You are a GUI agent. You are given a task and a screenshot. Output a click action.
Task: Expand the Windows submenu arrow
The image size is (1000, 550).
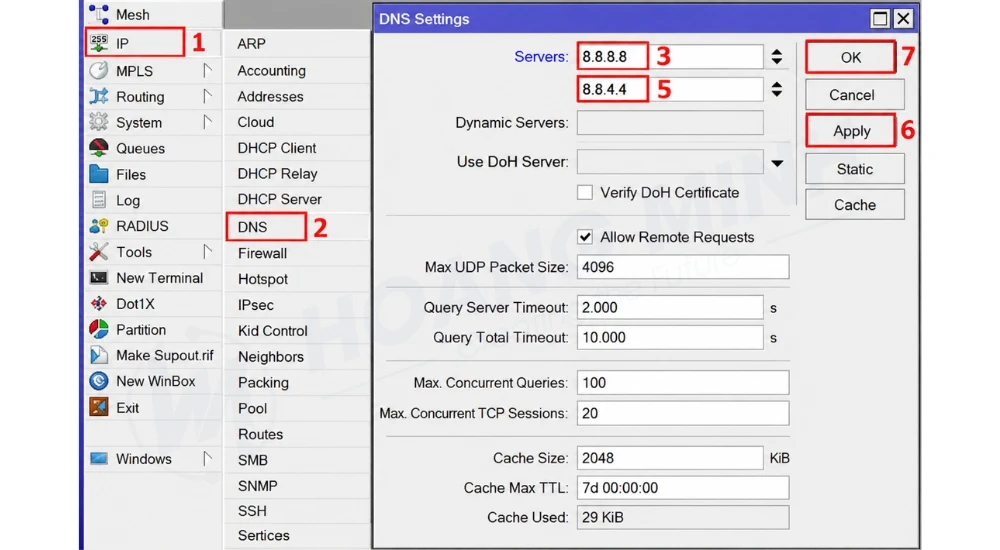(x=207, y=459)
